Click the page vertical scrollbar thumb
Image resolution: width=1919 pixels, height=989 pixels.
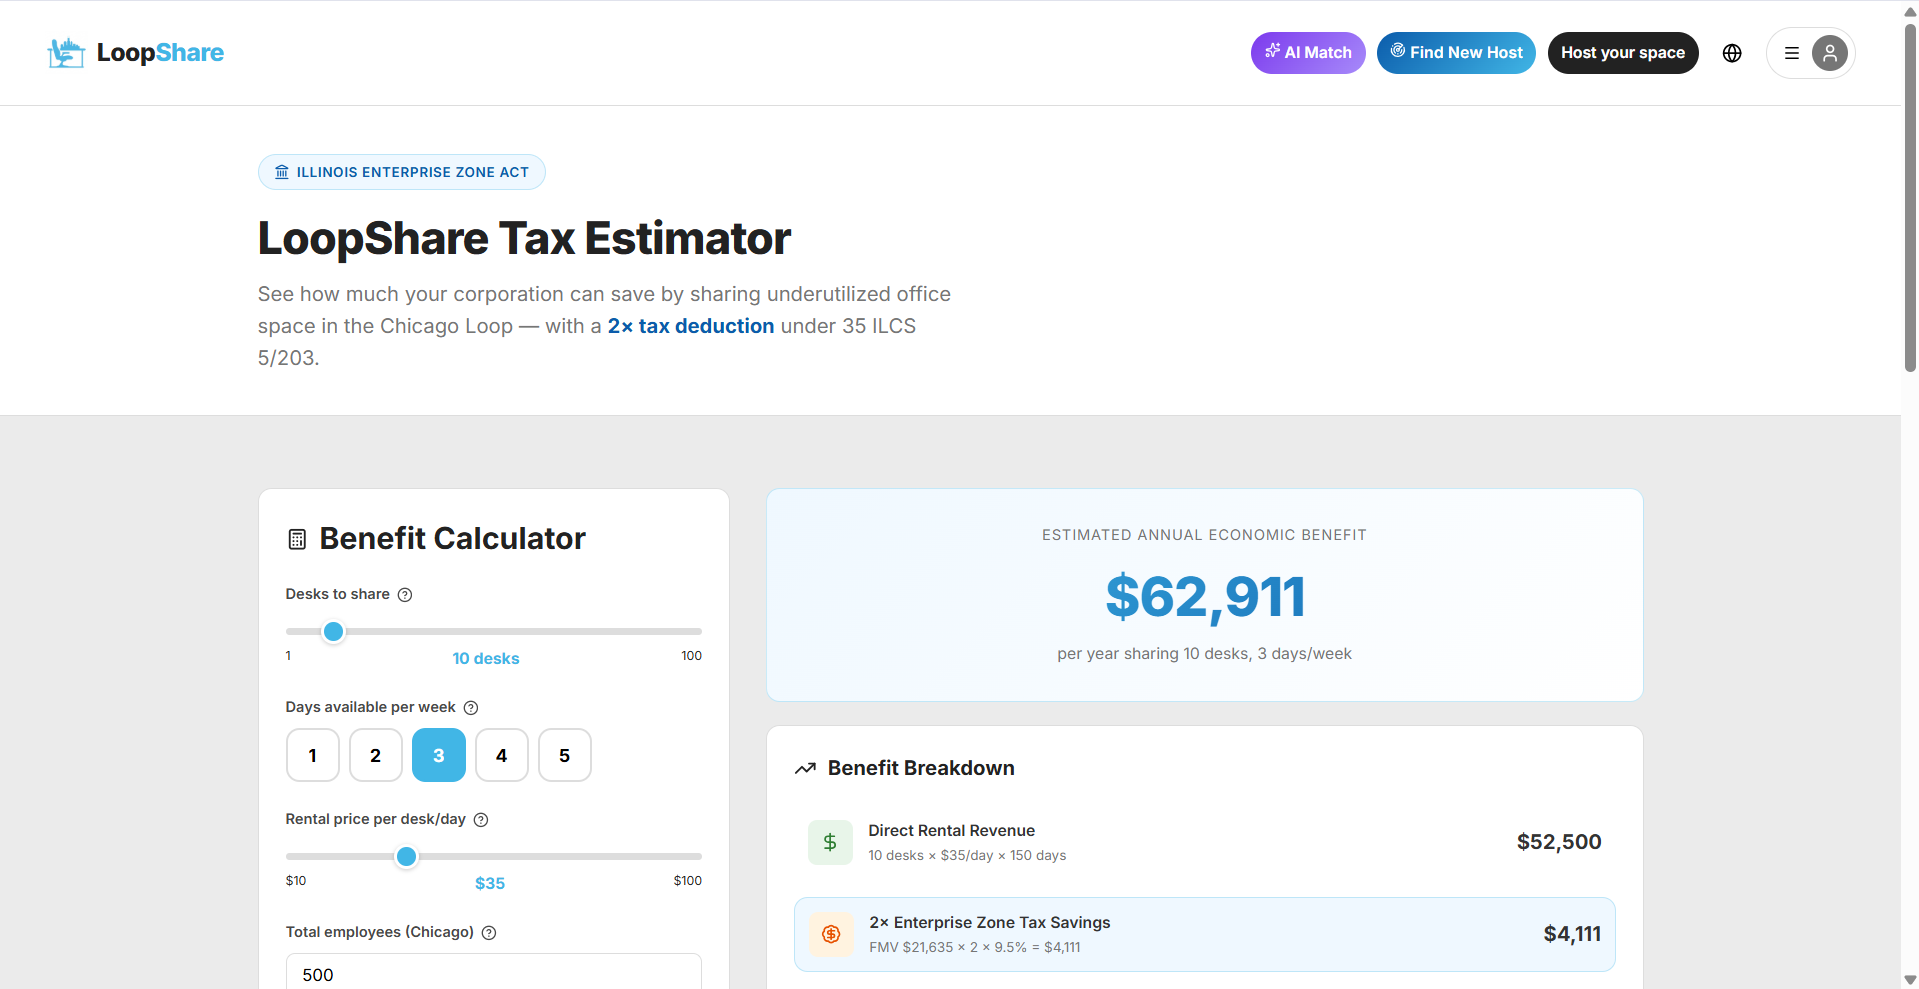click(1910, 198)
